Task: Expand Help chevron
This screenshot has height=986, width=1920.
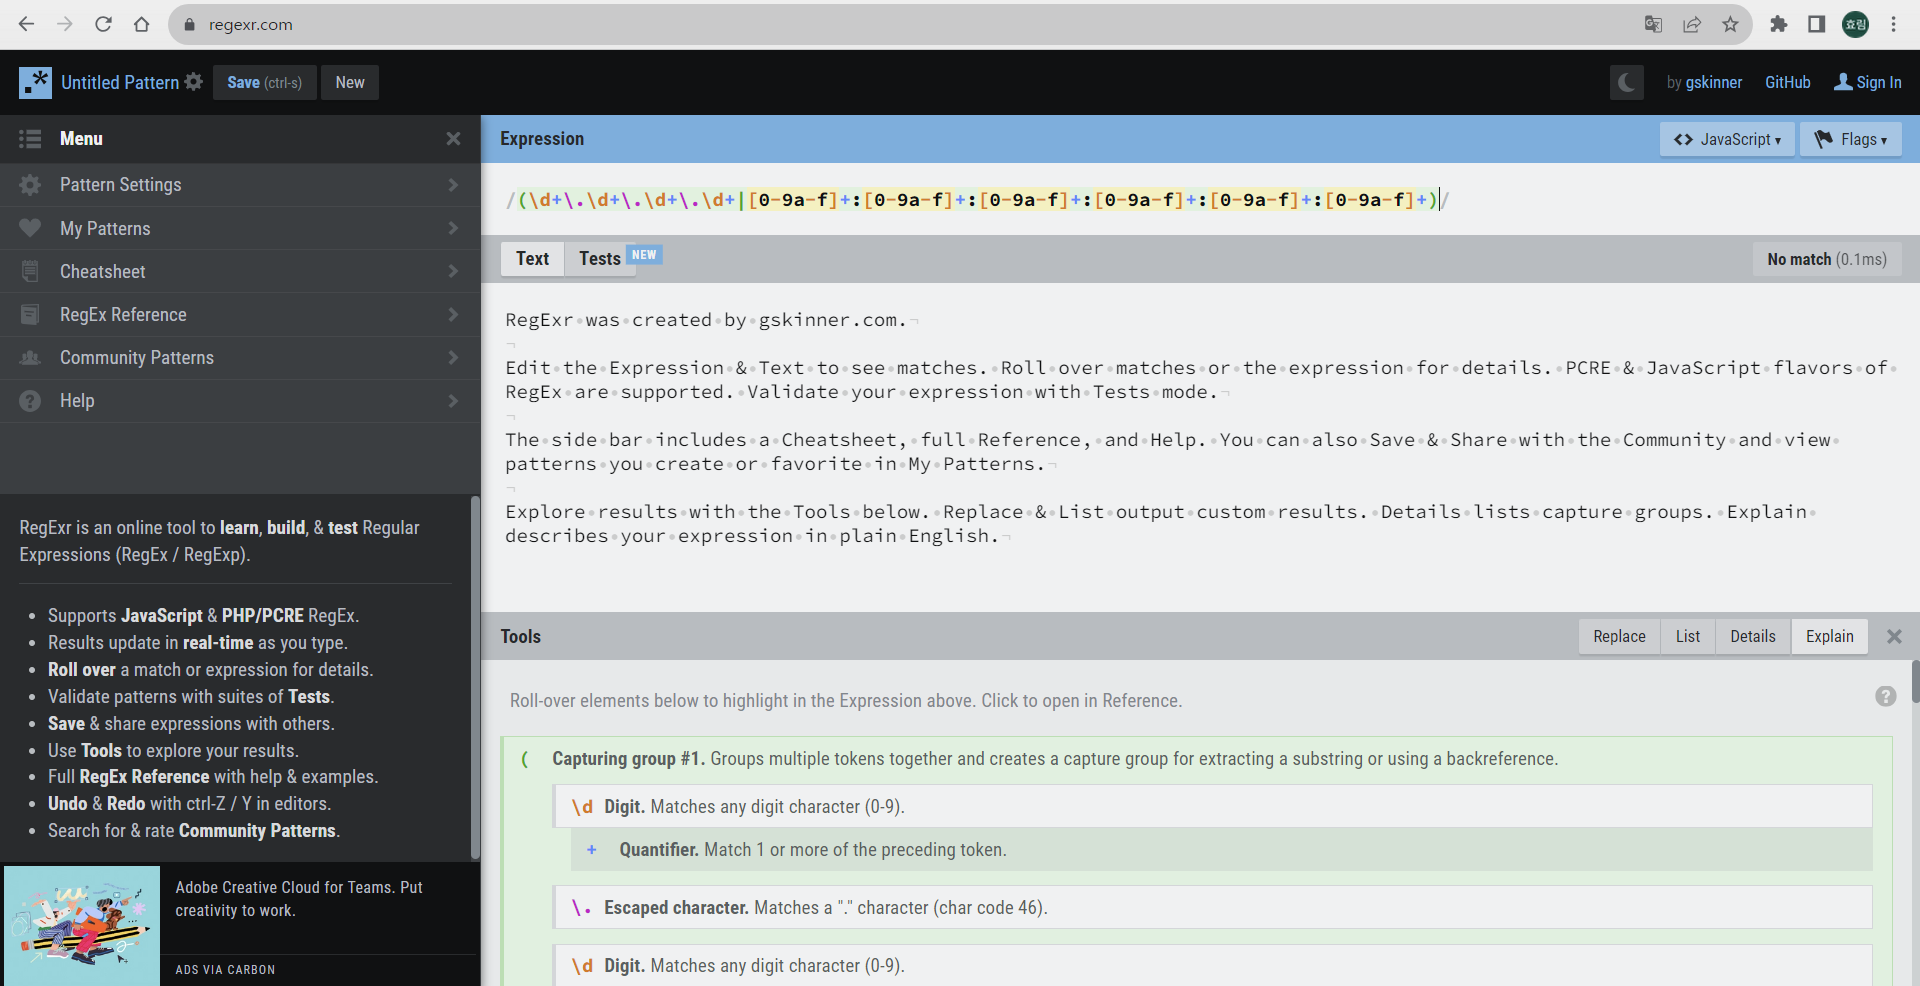Action: pos(453,400)
